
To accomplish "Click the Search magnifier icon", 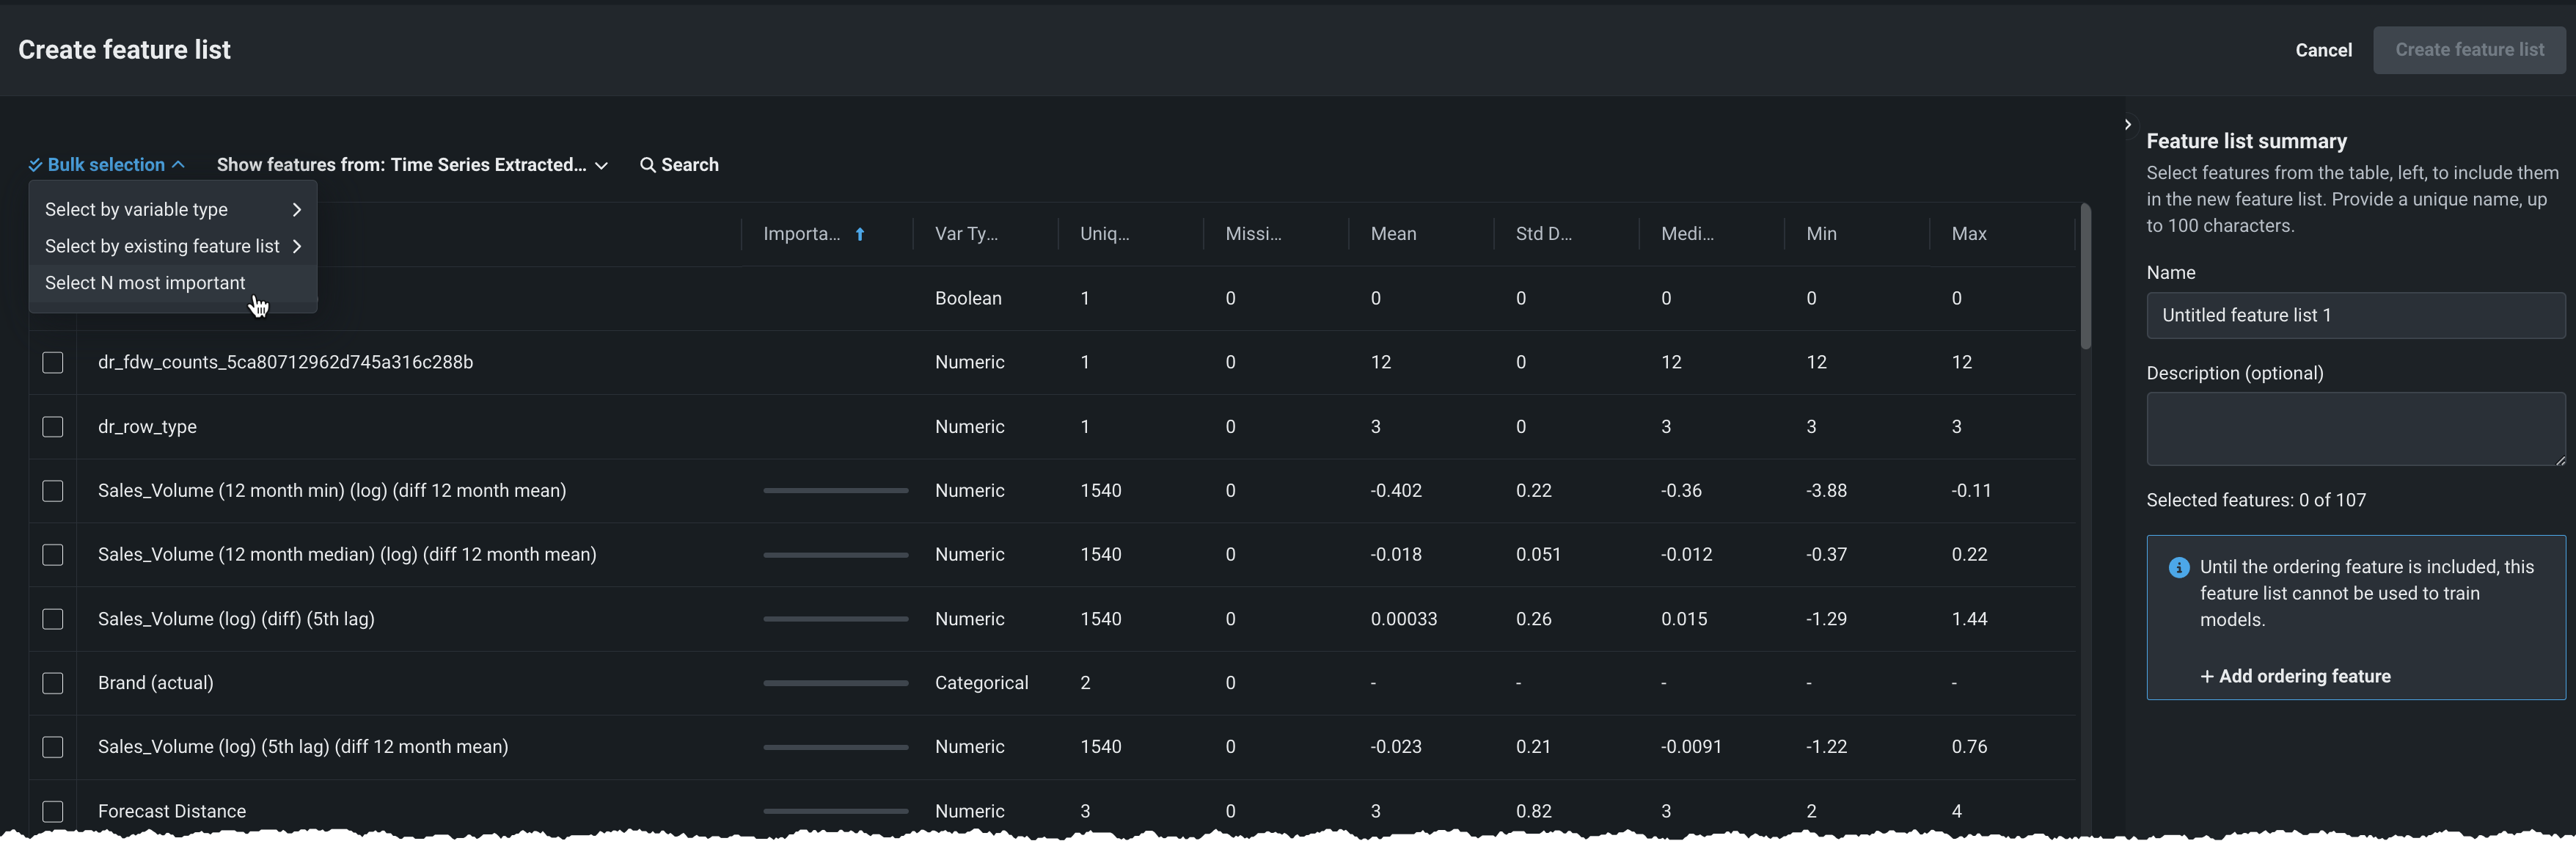I will 648,165.
